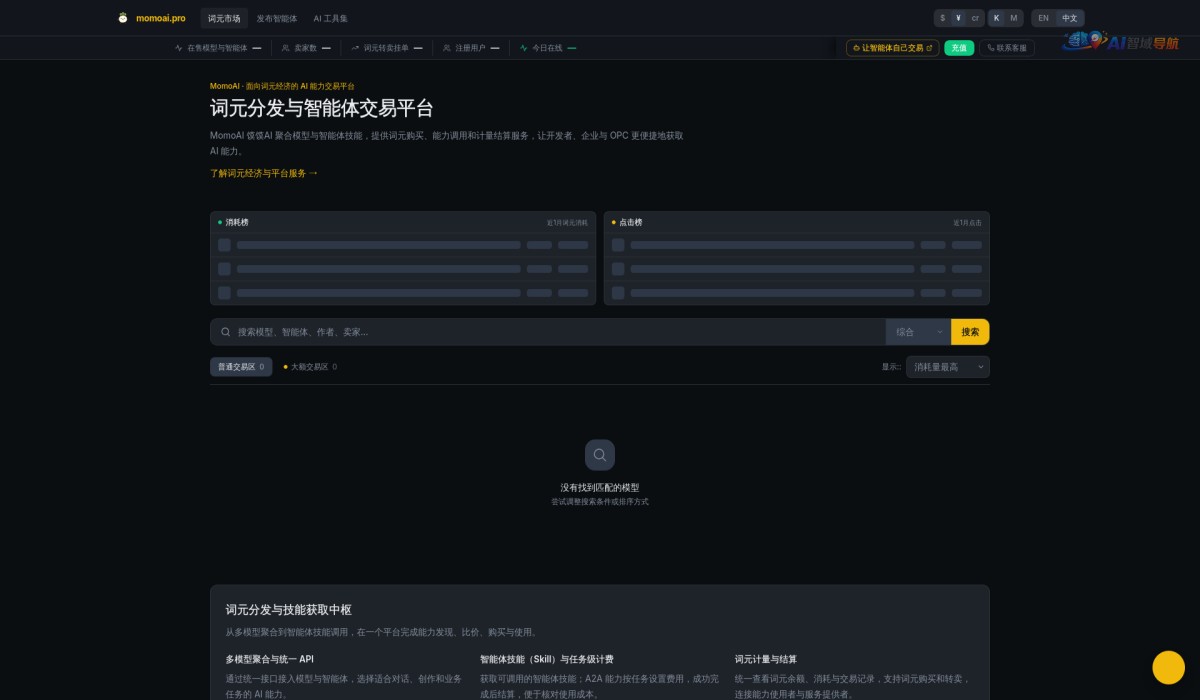Click the 近1月词元消耗 label

click(567, 222)
